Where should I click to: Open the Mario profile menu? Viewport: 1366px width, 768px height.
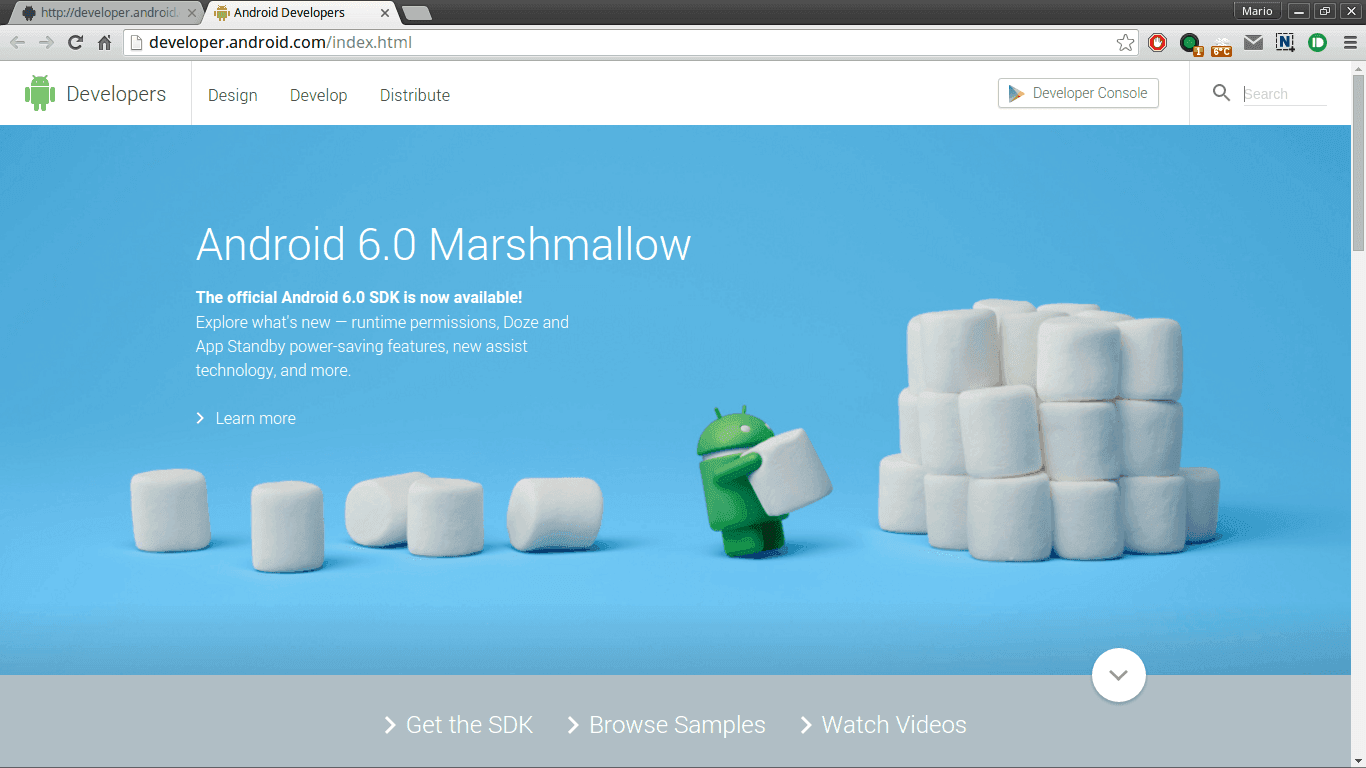pyautogui.click(x=1257, y=11)
